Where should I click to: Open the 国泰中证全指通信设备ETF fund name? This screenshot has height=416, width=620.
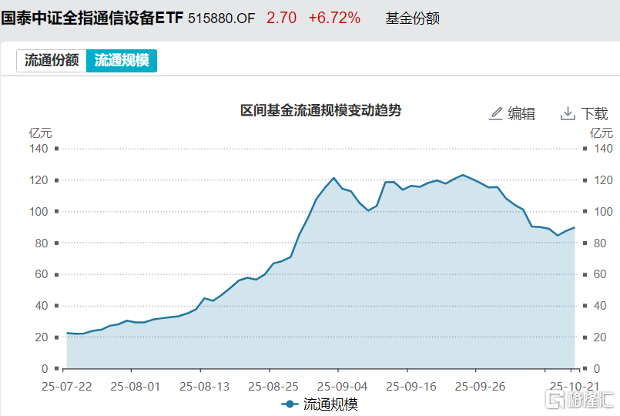92,18
